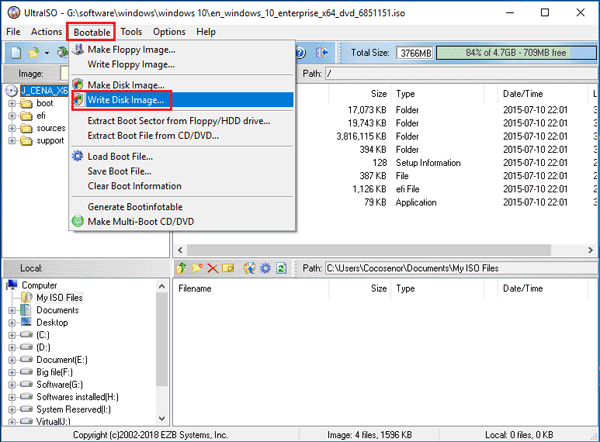
Task: Click the blue gear settings icon in local toolbar
Action: coord(265,268)
